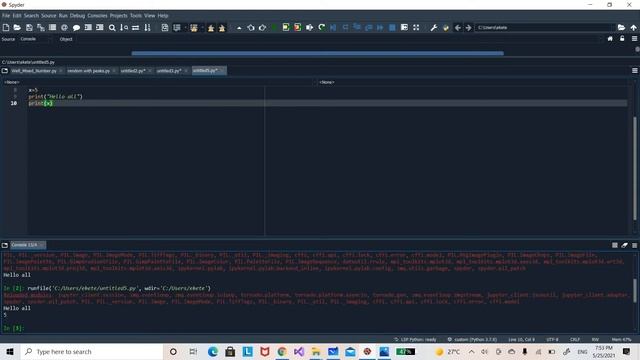Click the CRLF line endings status
Image resolution: width=640 pixels, height=360 pixels.
click(x=575, y=339)
